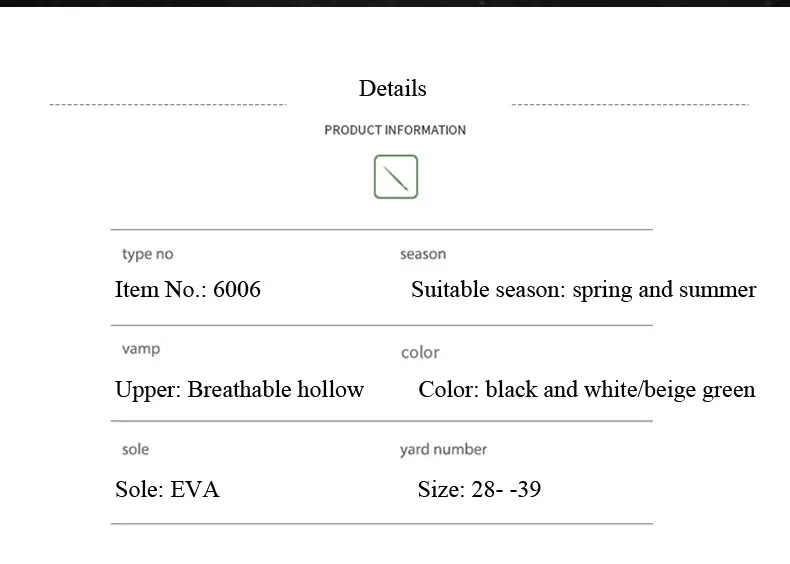Click the Details heading
This screenshot has width=790, height=564.
pos(392,88)
